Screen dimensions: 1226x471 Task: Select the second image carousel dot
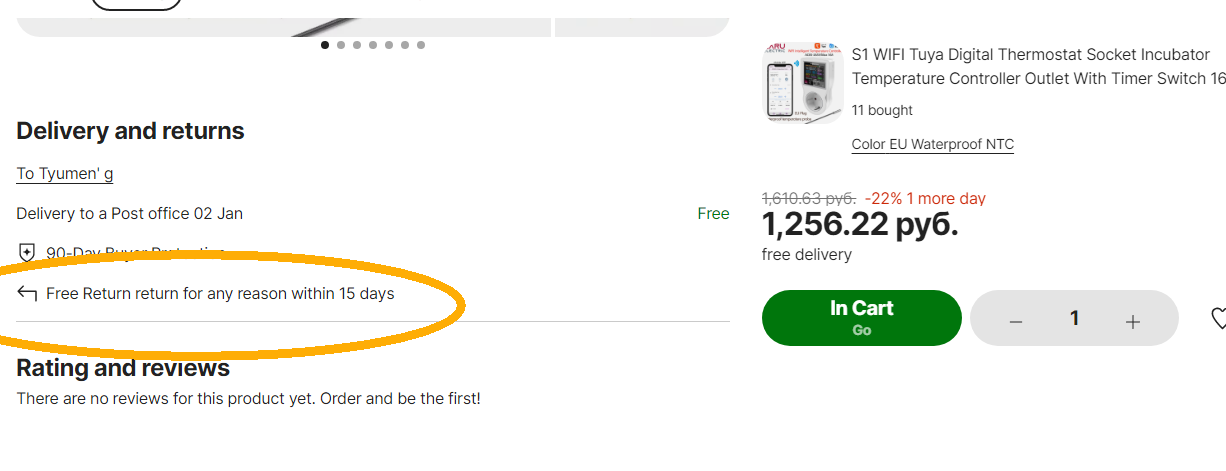342,45
